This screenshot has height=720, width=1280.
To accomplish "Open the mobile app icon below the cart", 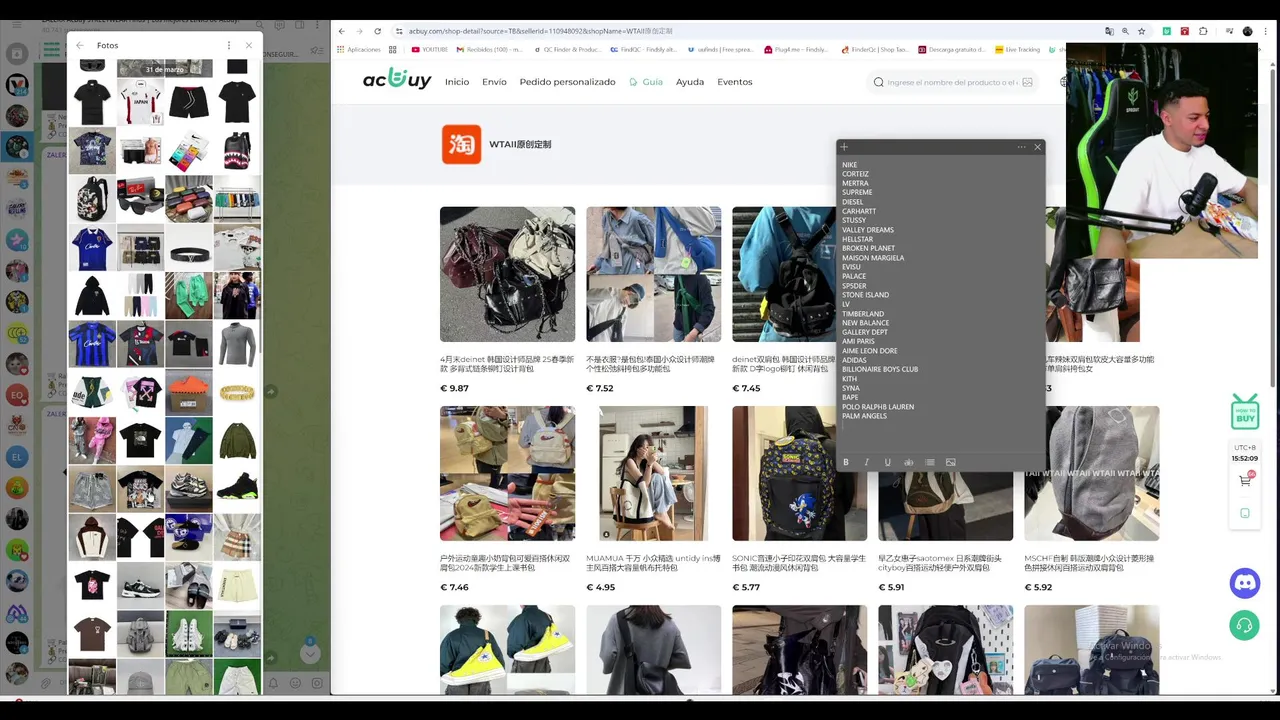I will [1245, 513].
